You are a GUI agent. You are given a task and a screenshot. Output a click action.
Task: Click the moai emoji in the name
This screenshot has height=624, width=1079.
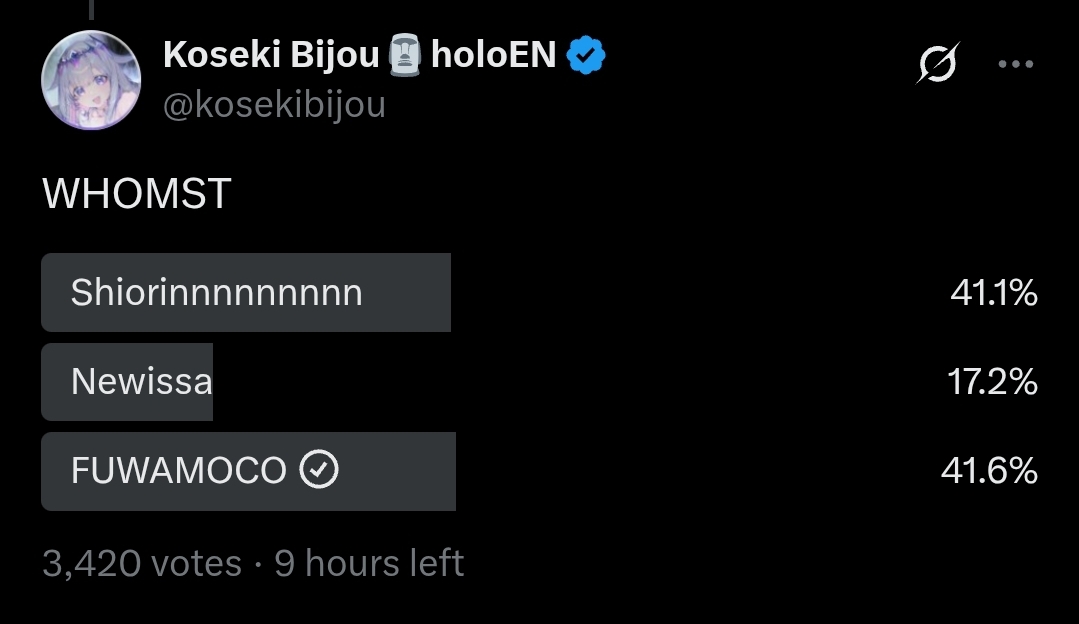point(405,55)
